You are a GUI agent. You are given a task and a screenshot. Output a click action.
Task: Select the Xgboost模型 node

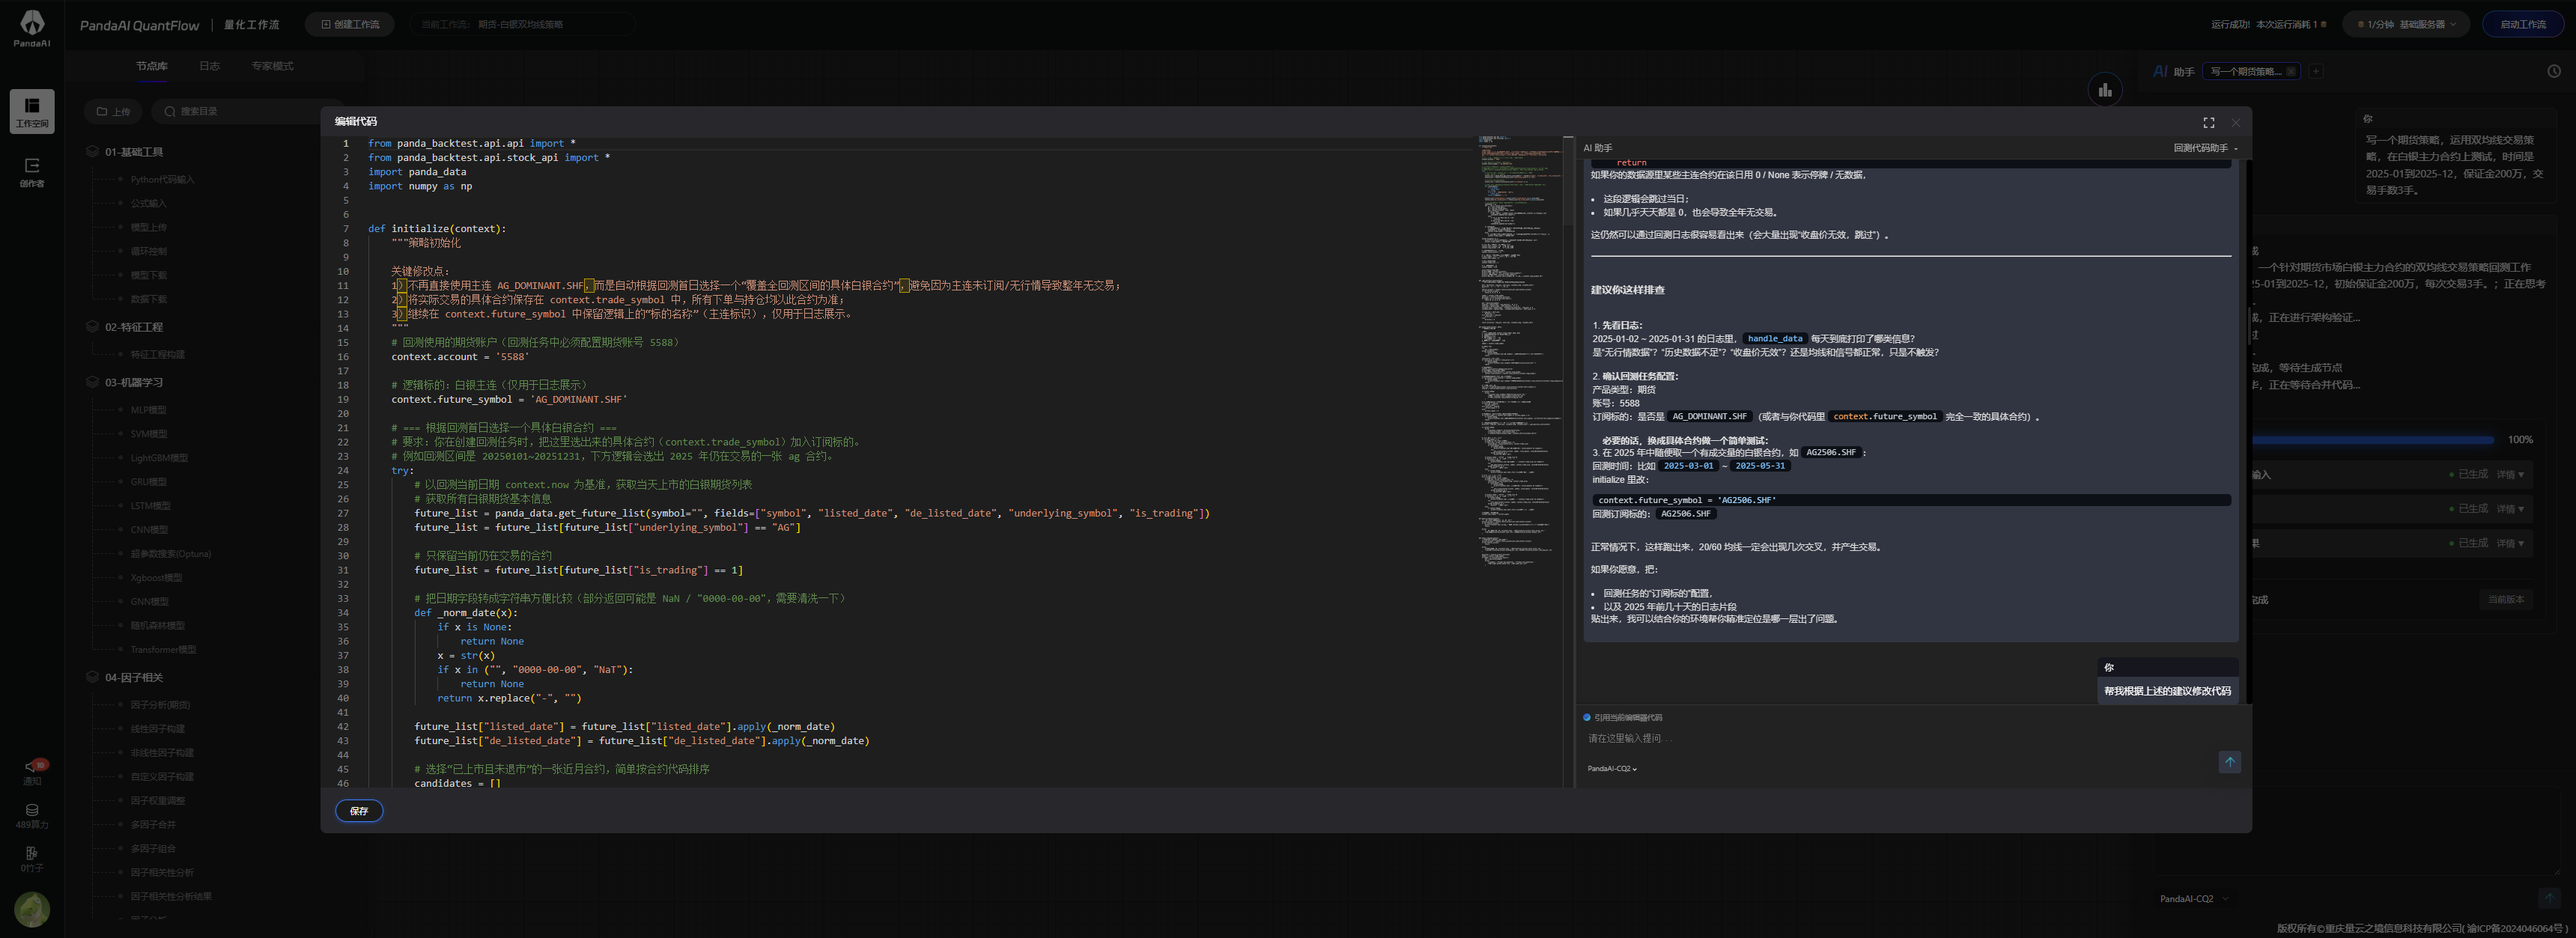click(156, 578)
